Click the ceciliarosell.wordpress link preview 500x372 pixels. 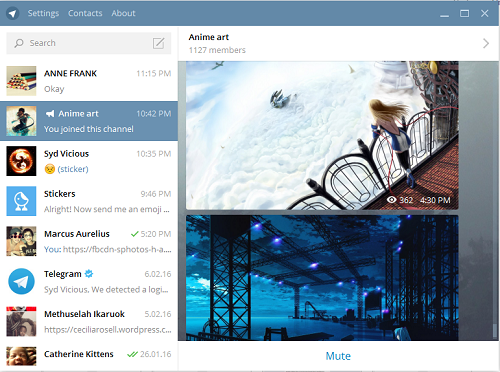coord(108,330)
